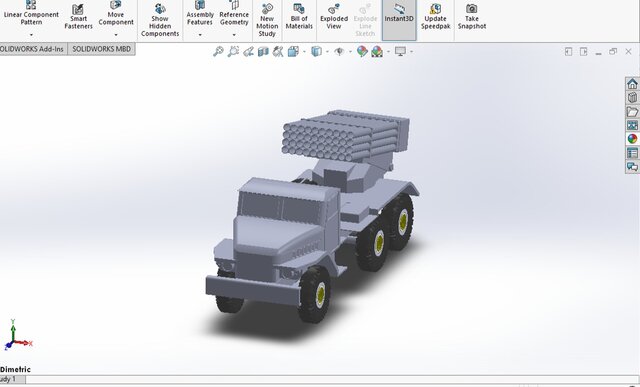Click Zoom to Fit magnifier icon
Image resolution: width=640 pixels, height=387 pixels.
point(218,51)
